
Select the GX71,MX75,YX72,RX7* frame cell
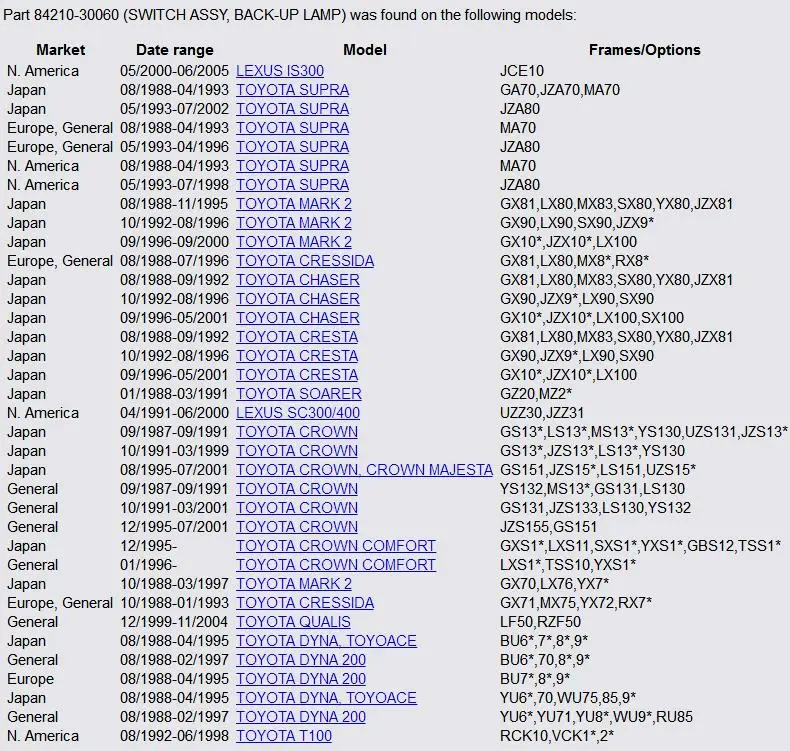coord(576,603)
